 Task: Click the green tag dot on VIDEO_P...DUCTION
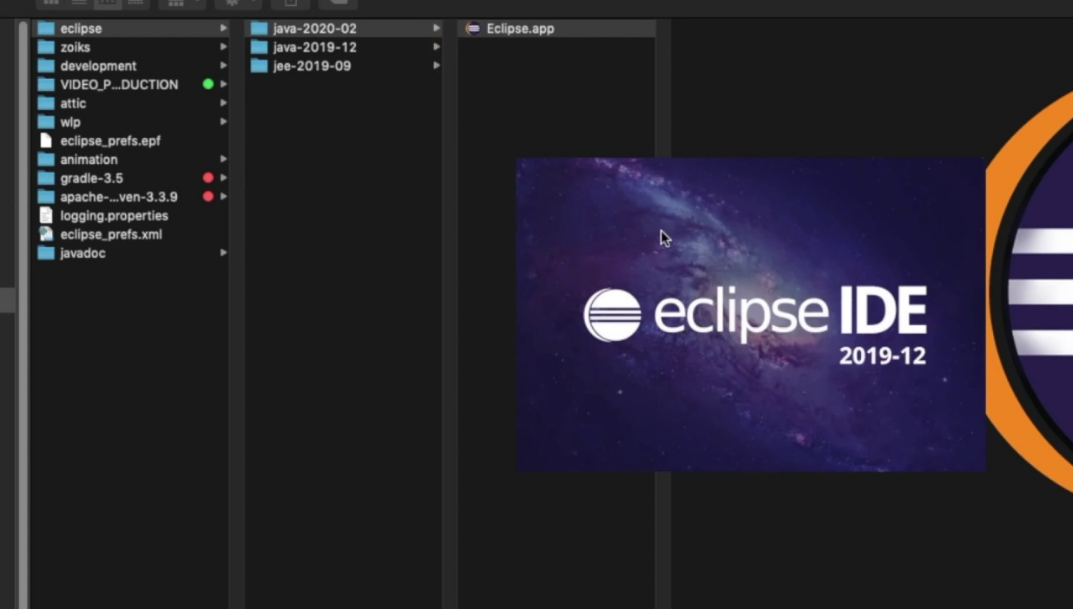tap(208, 84)
